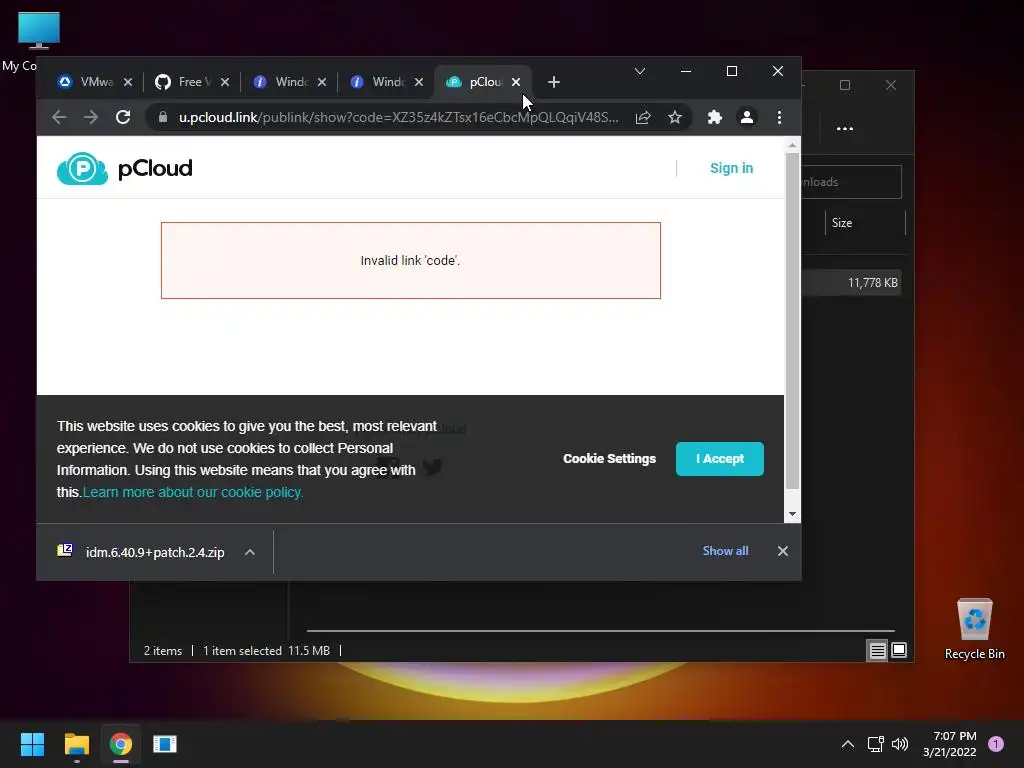Show all downloads
The height and width of the screenshot is (768, 1024).
pos(725,551)
